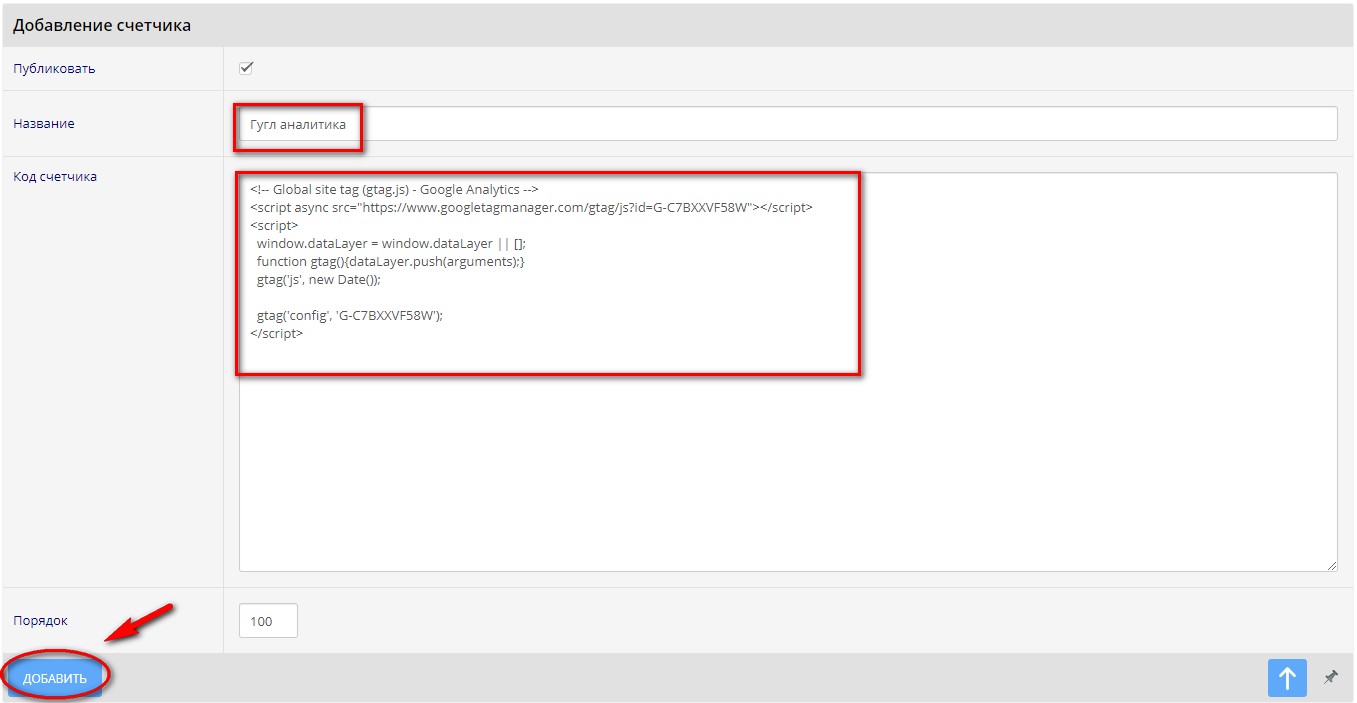Click the Порядок field with value 100
Screen dimensions: 1357x703
(268, 621)
